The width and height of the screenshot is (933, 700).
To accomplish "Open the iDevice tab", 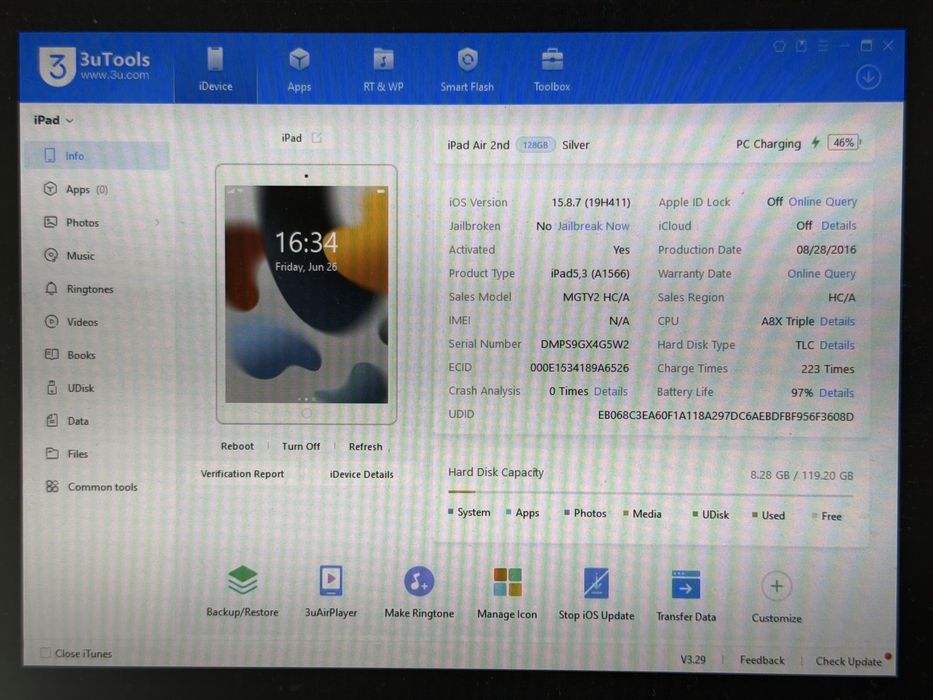I will (215, 70).
